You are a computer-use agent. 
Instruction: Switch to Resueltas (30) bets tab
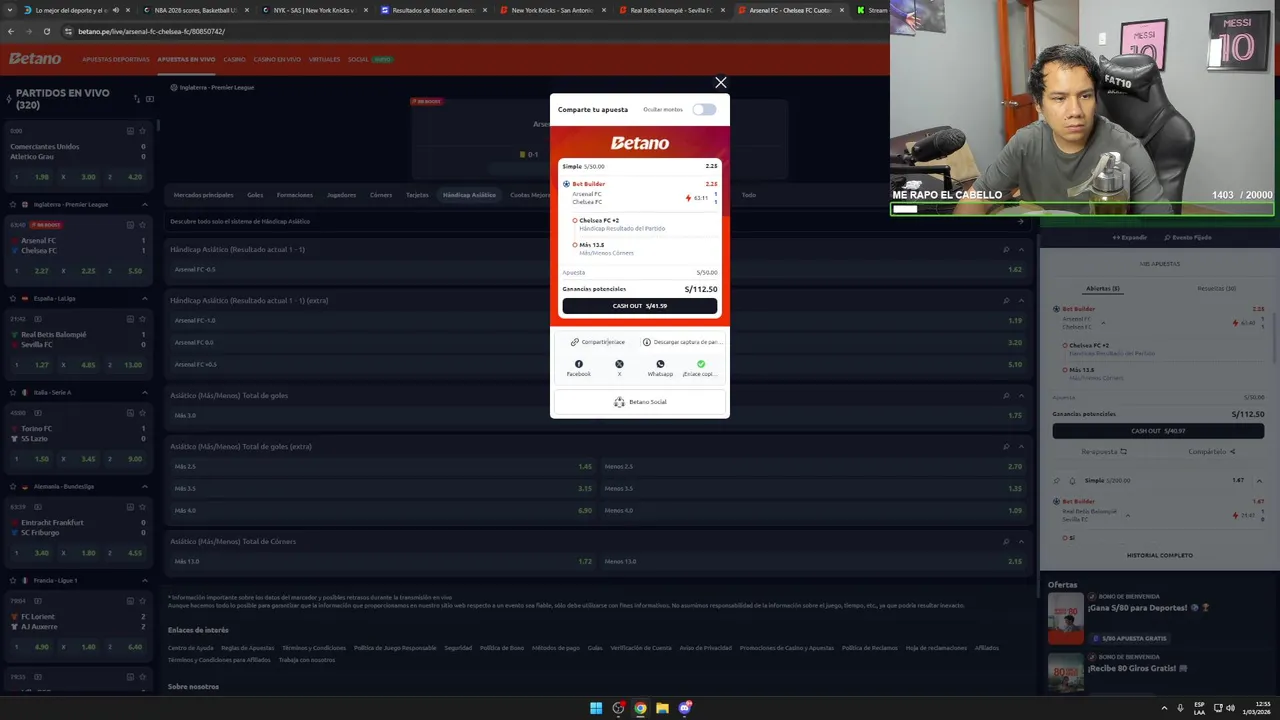pos(1216,288)
